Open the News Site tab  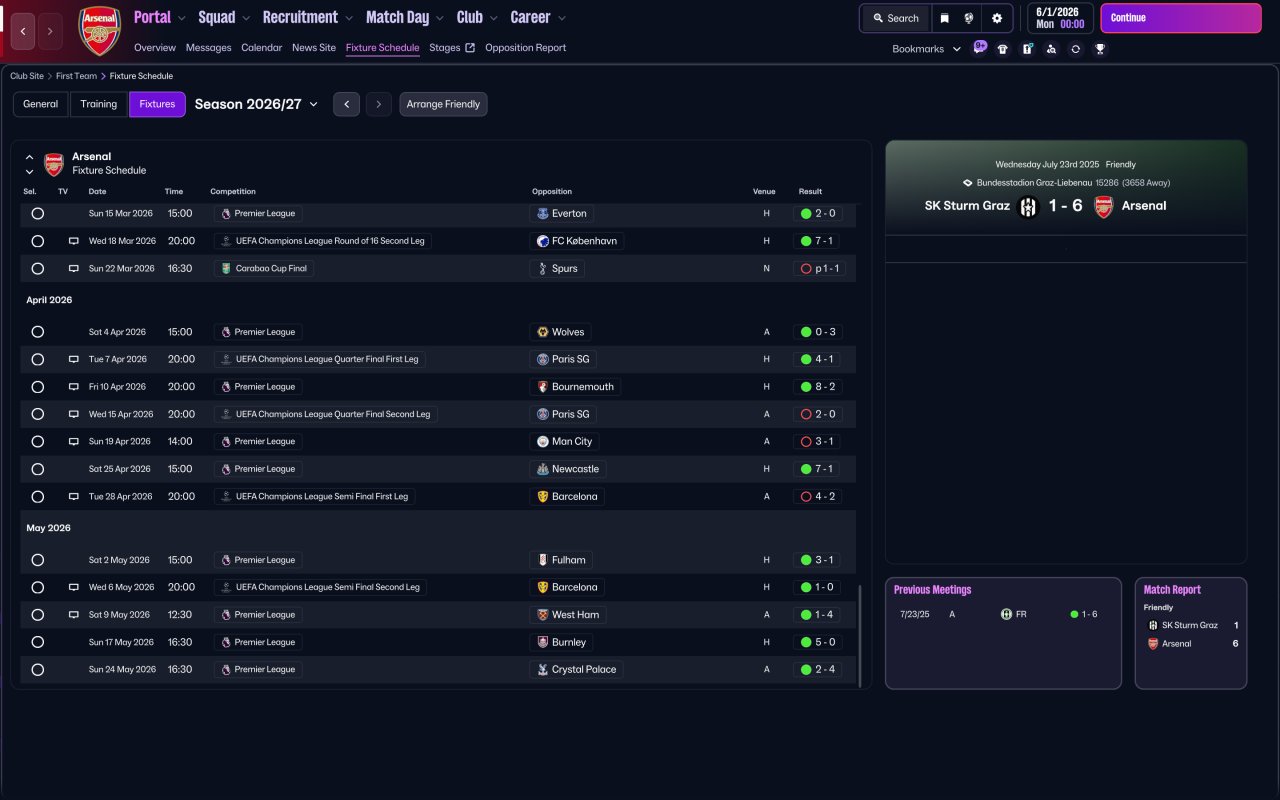[x=314, y=48]
